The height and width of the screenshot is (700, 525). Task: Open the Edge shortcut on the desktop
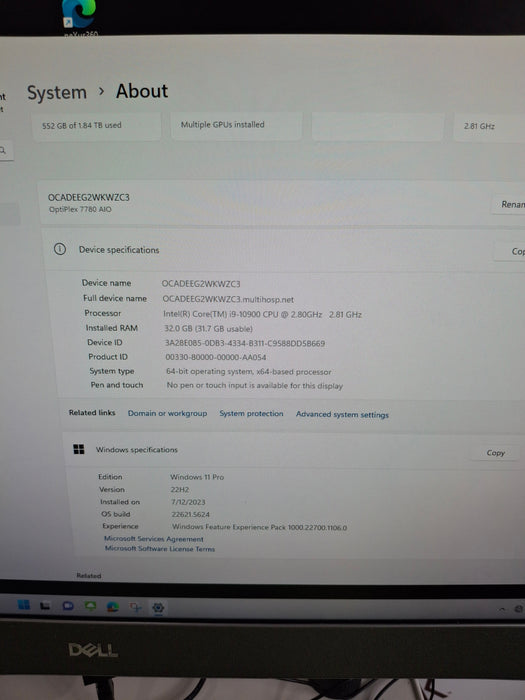point(79,13)
